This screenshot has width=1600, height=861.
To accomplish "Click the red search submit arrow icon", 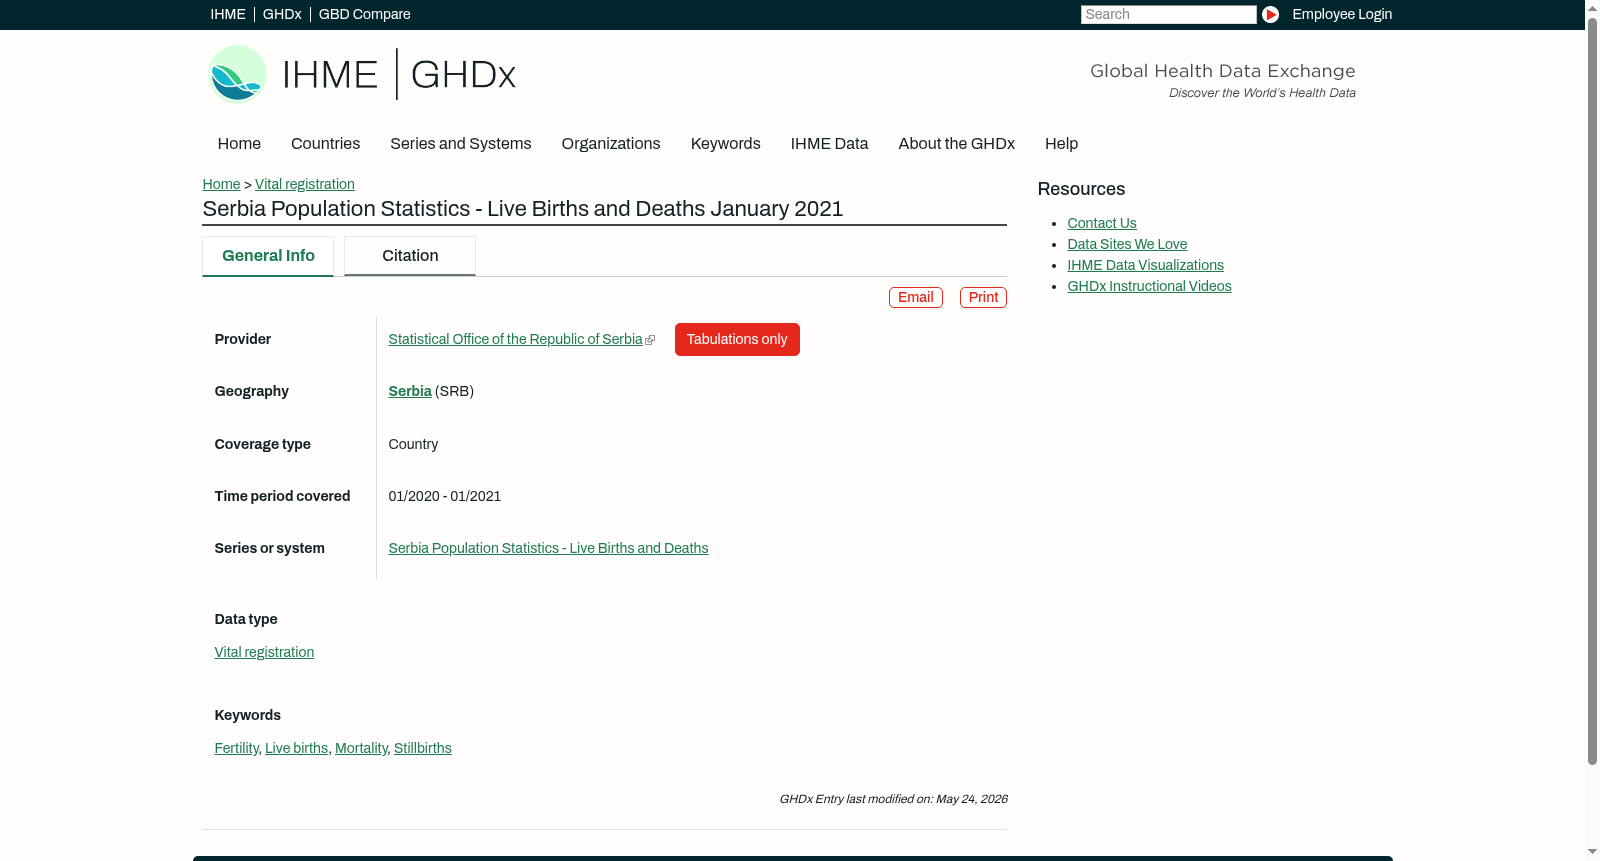I will (1270, 14).
